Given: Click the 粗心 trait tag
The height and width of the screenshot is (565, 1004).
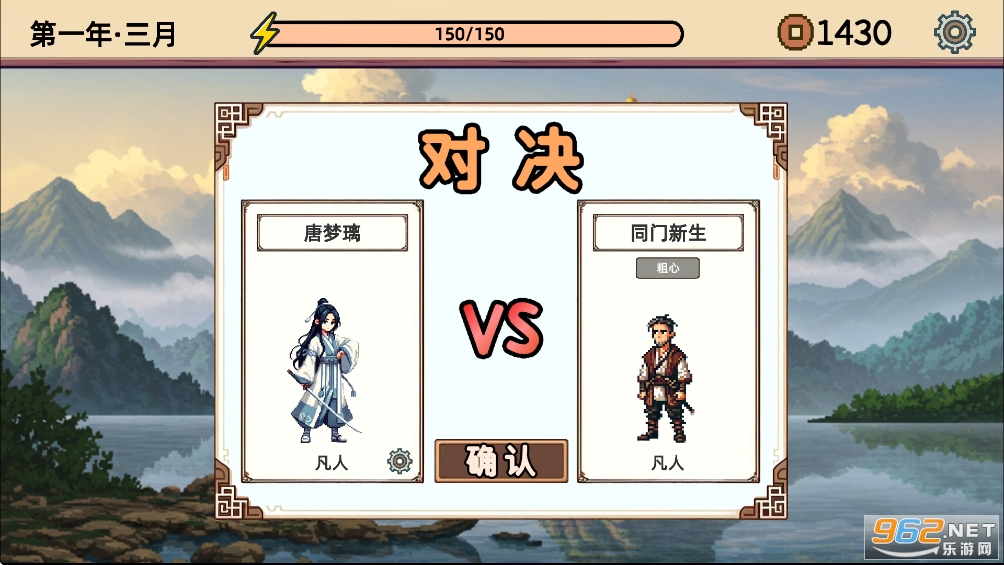Looking at the screenshot, I should (x=667, y=268).
